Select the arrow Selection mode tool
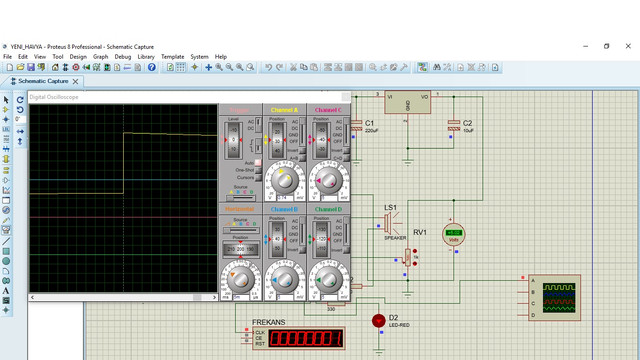640x360 pixels. (6, 100)
